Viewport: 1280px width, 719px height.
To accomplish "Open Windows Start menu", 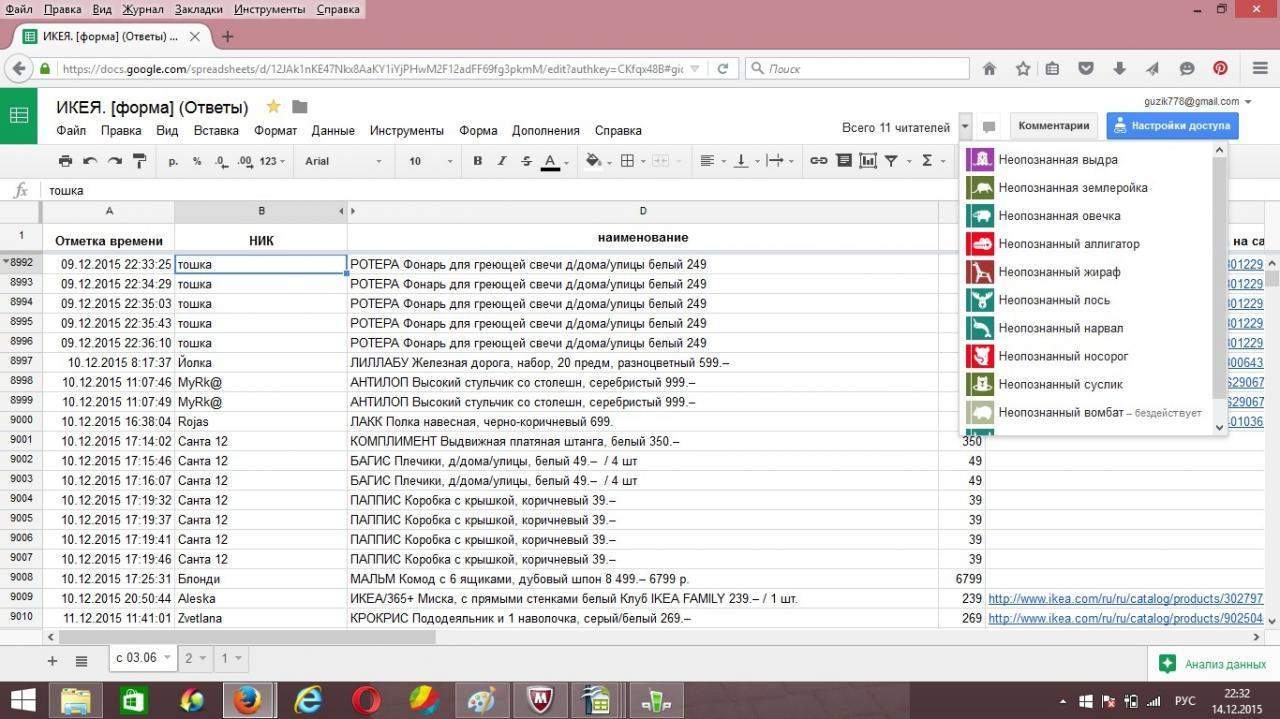I will [22, 700].
